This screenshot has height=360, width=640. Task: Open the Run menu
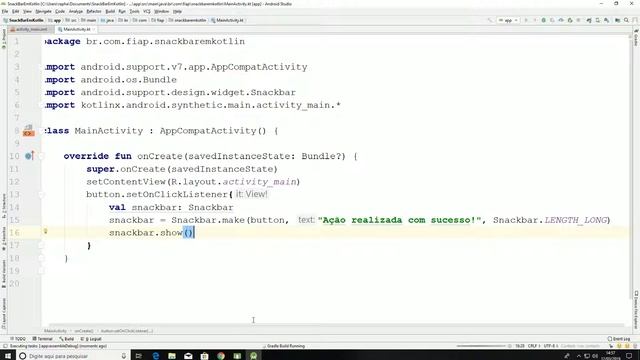[x=122, y=11]
